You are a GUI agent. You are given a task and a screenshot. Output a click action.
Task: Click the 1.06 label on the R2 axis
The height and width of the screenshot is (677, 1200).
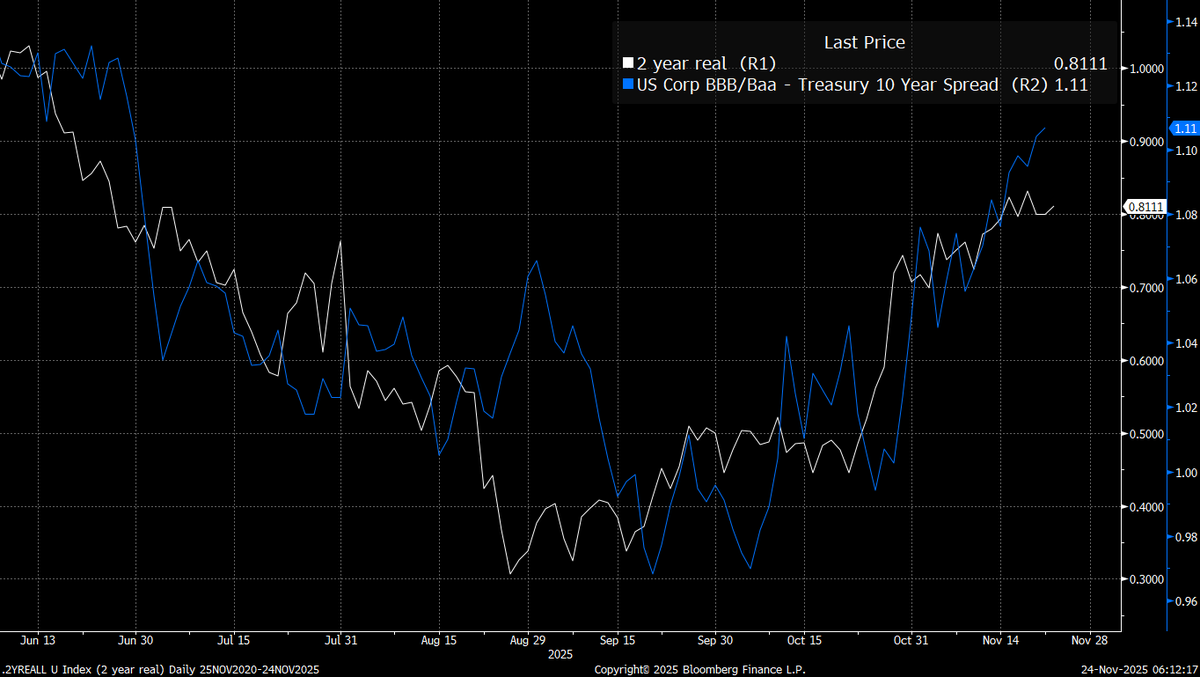coord(1186,279)
